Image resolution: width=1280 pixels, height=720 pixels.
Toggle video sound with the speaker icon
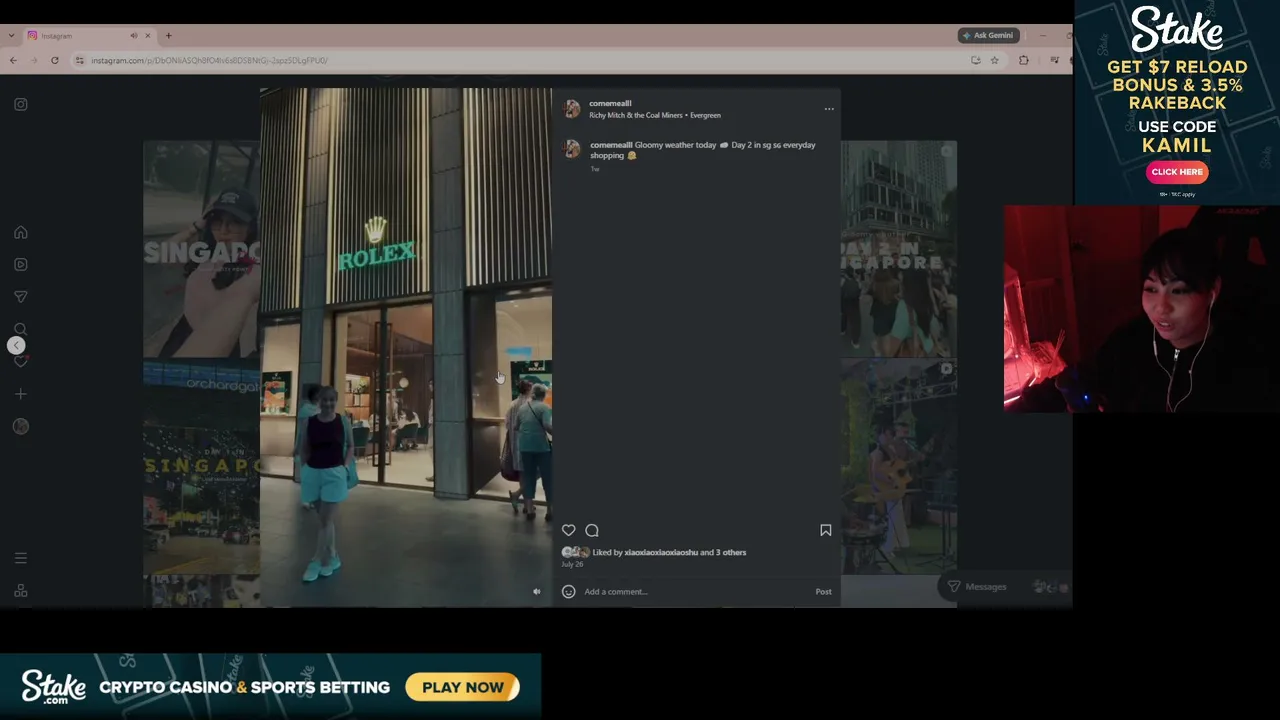pyautogui.click(x=537, y=592)
